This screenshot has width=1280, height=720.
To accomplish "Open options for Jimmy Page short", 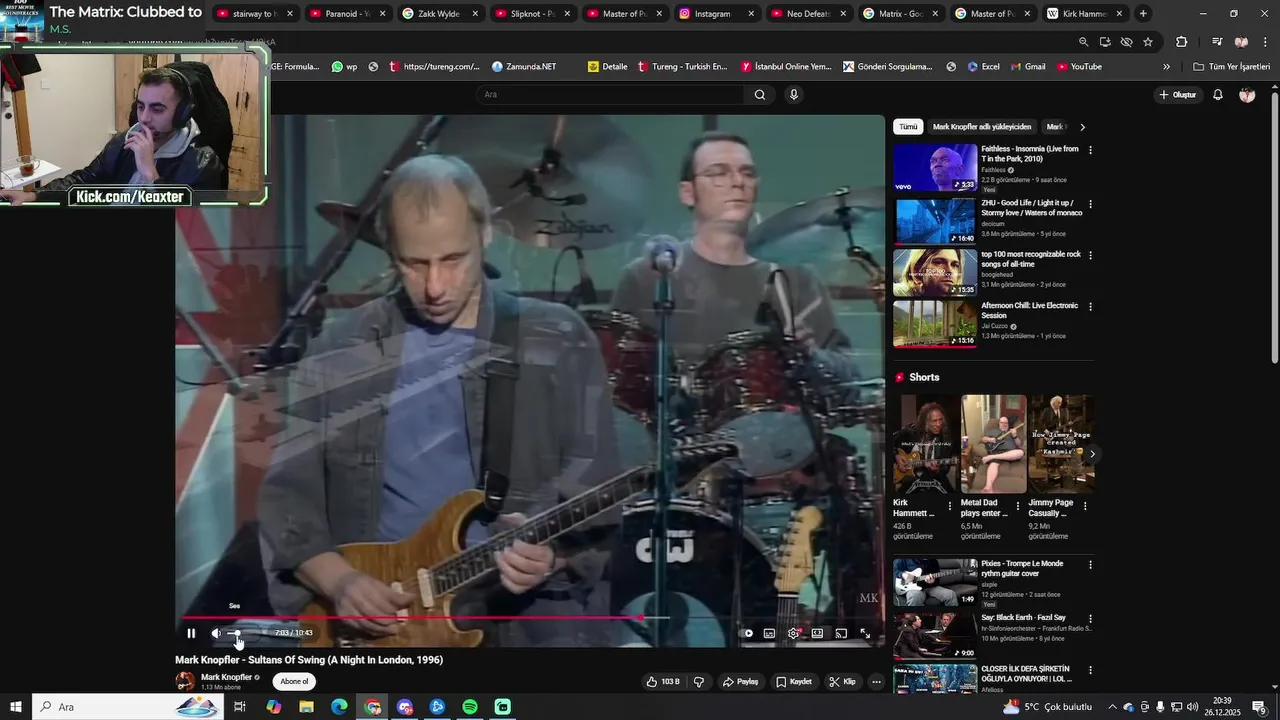I will [x=1085, y=506].
